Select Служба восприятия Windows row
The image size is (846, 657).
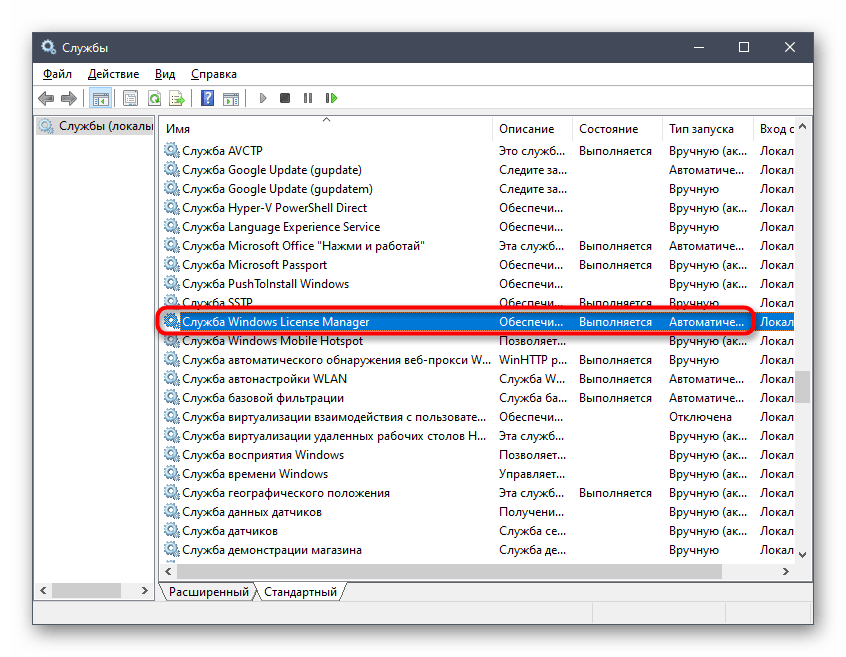(478, 455)
